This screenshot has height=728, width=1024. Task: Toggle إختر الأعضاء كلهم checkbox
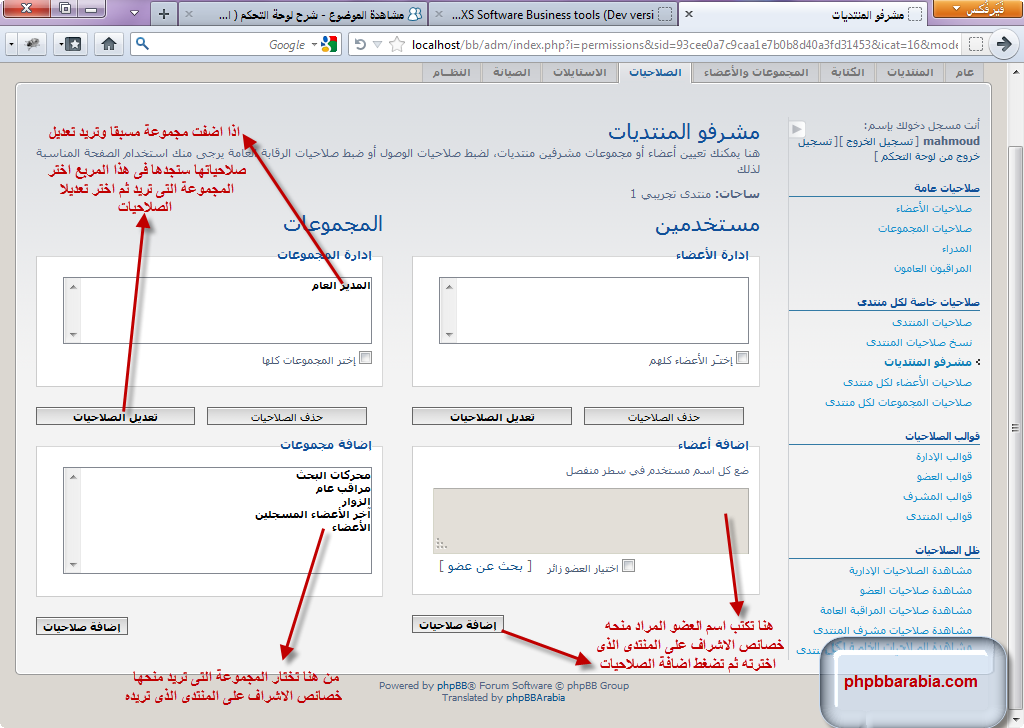(743, 358)
